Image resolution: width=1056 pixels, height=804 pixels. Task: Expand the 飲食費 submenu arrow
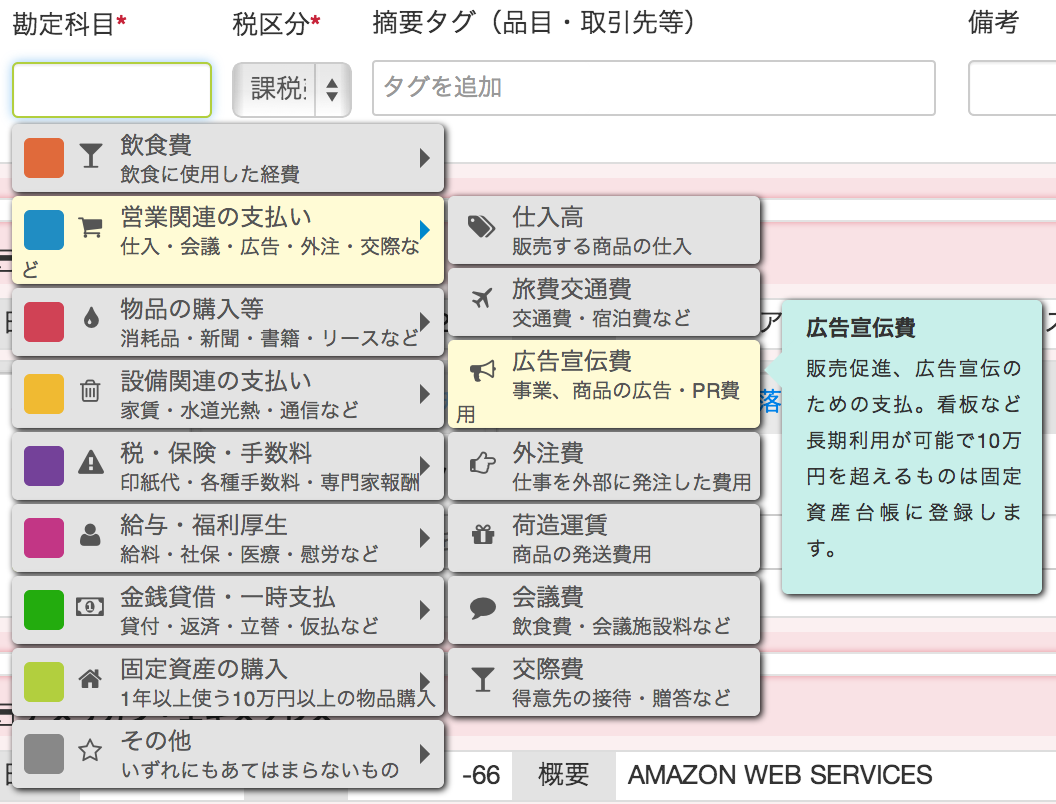click(x=425, y=158)
